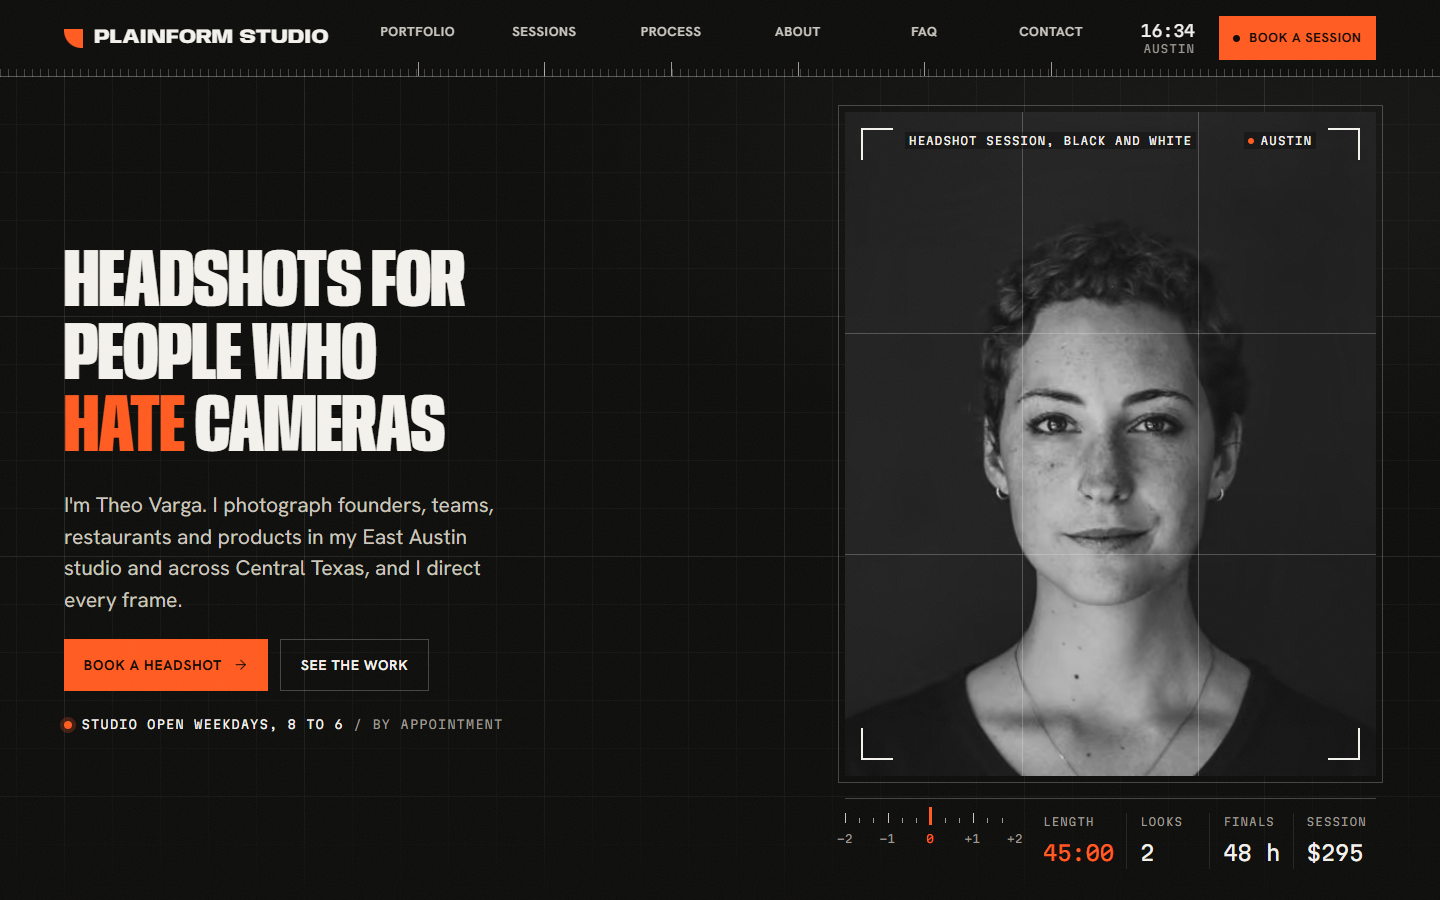Click the 'By Appointment' text

point(437,725)
